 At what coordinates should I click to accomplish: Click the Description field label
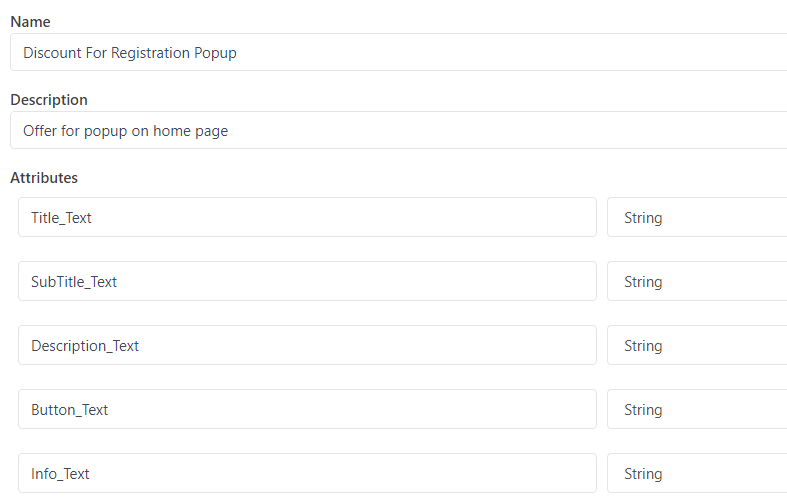[x=49, y=100]
